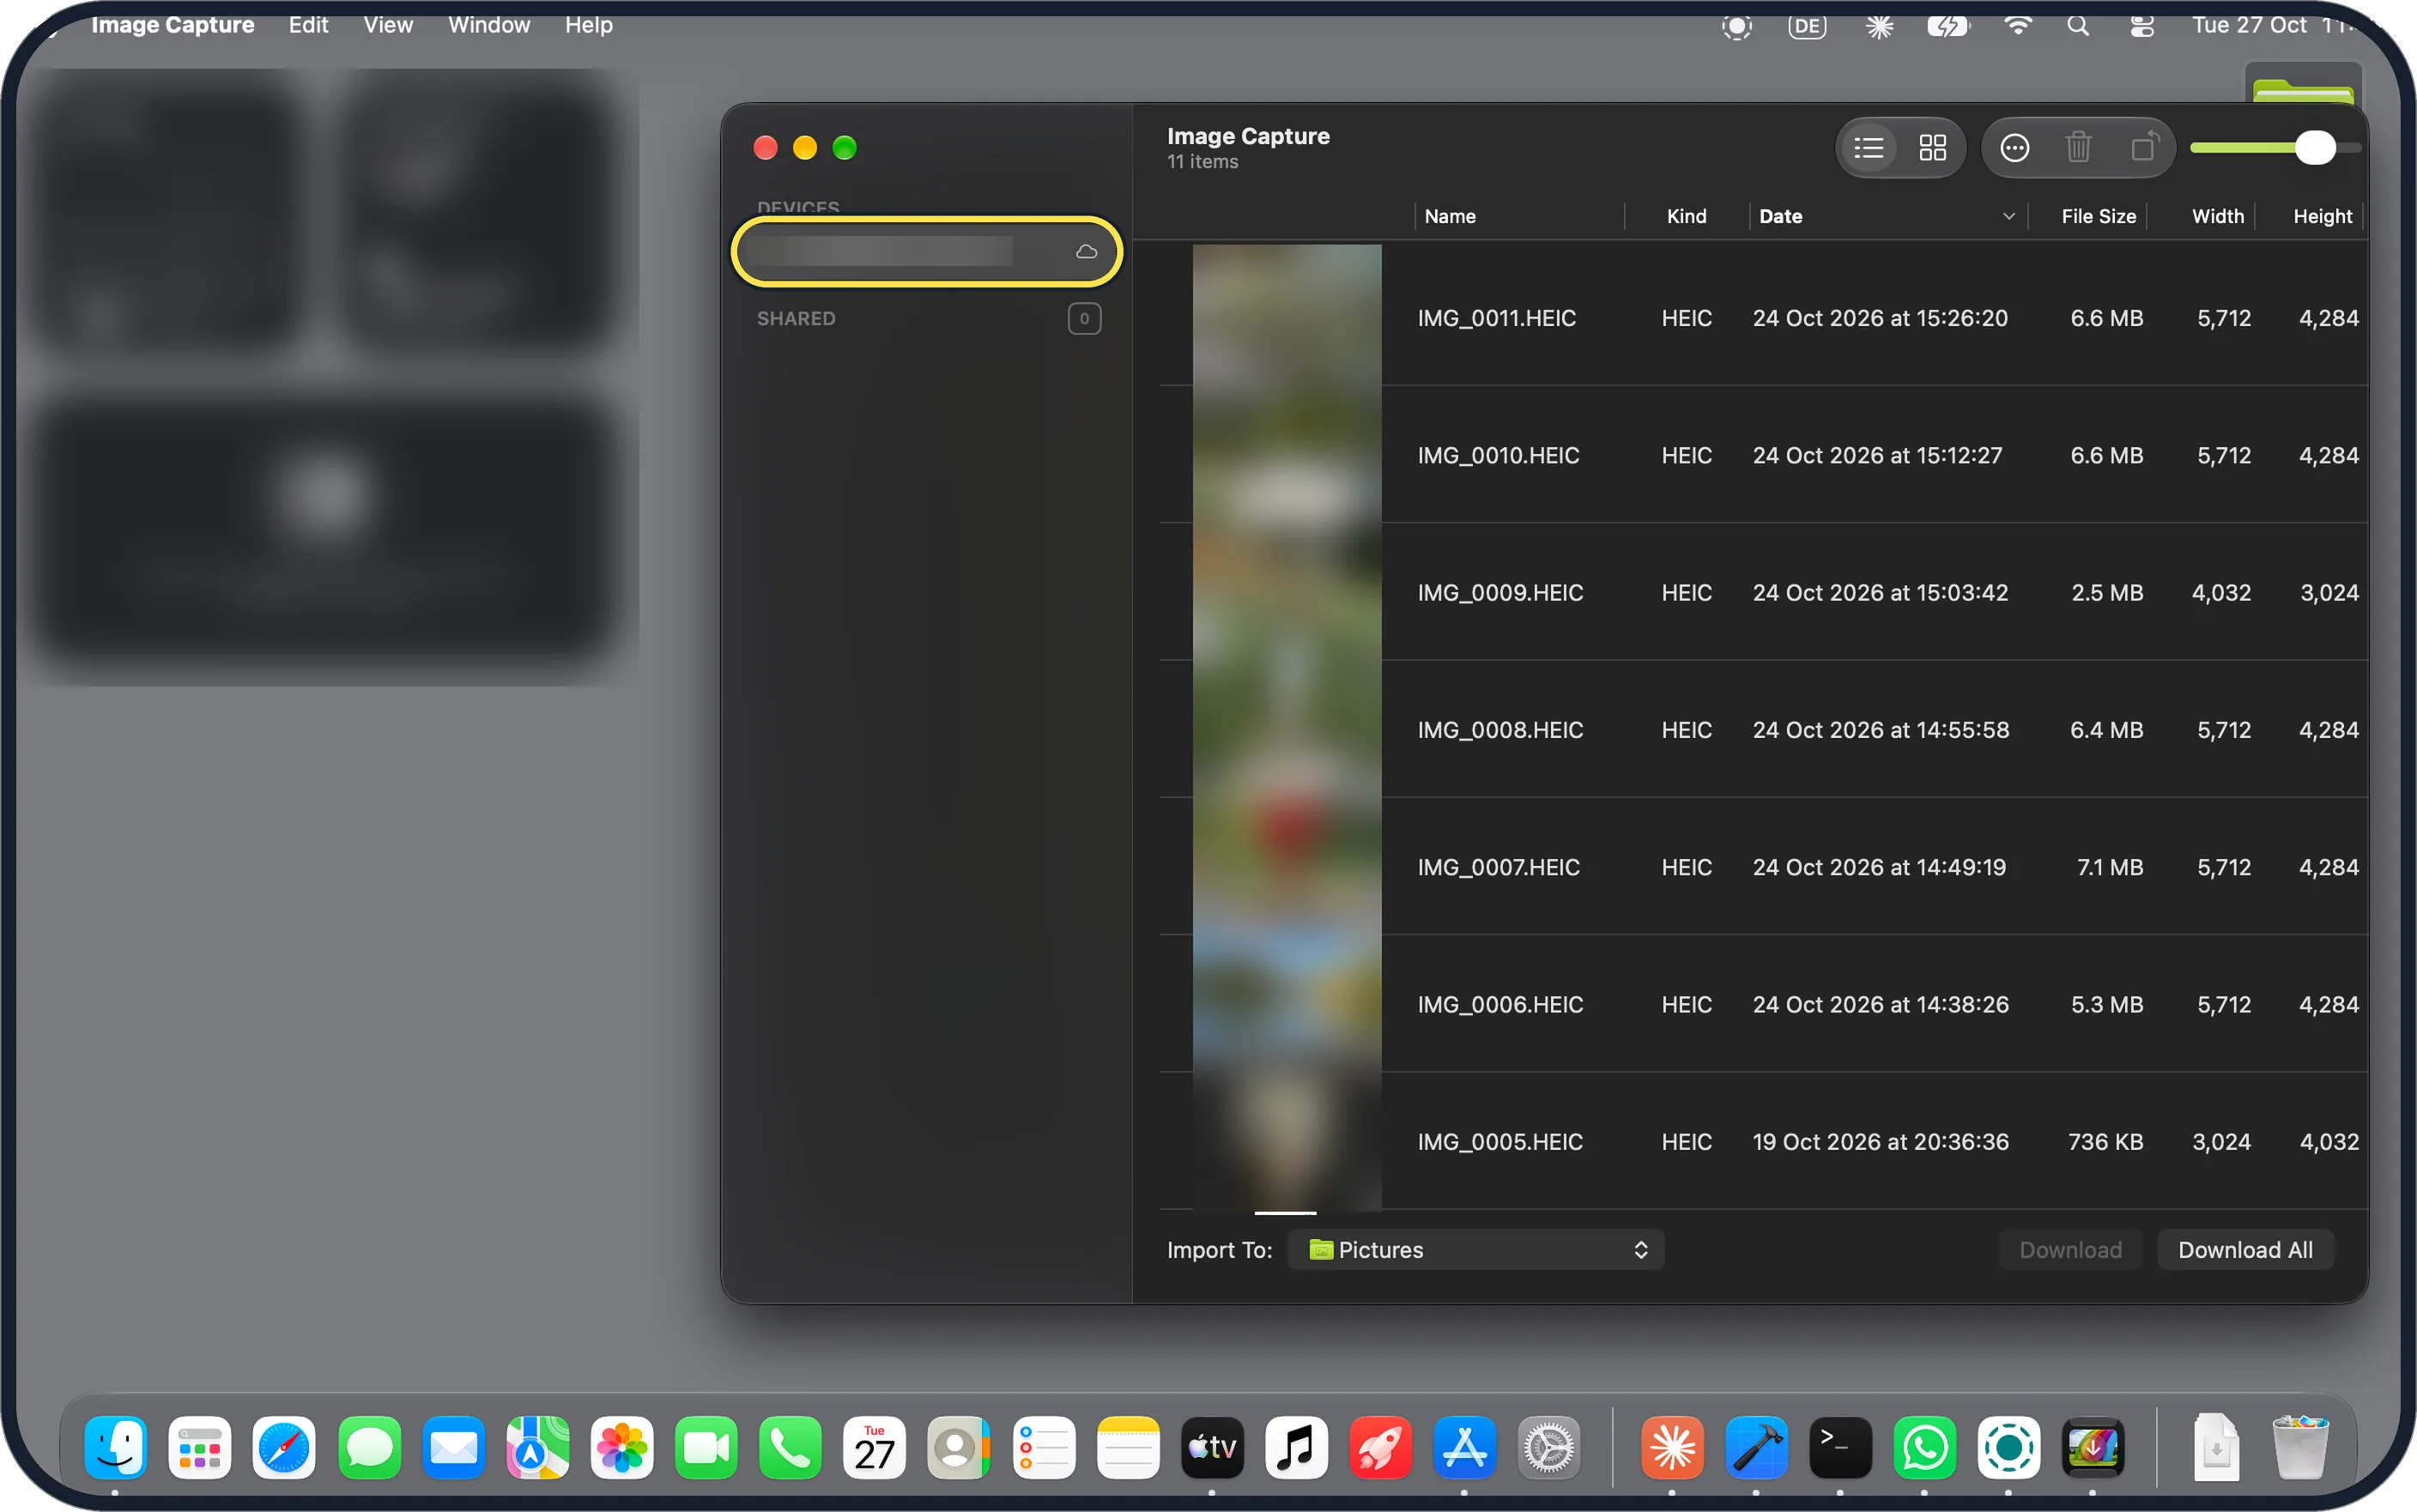The image size is (2417, 1512).
Task: Open the Window menu
Action: click(489, 25)
